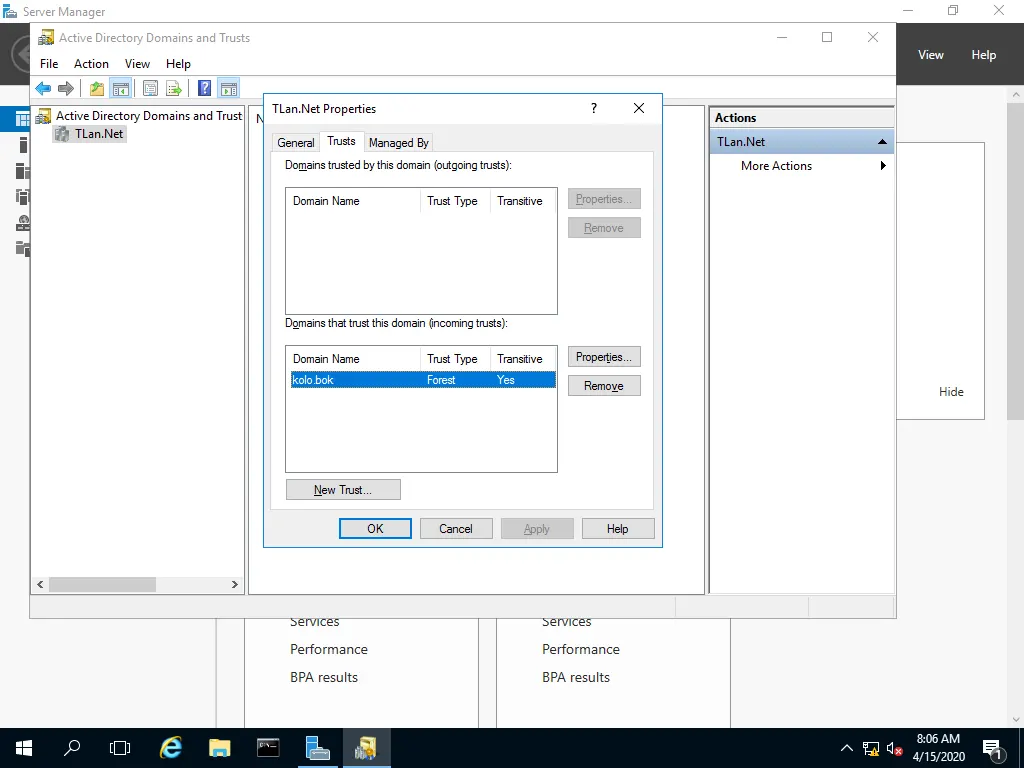The width and height of the screenshot is (1024, 768).
Task: Click the Server Manager title bar icon
Action: tap(10, 11)
